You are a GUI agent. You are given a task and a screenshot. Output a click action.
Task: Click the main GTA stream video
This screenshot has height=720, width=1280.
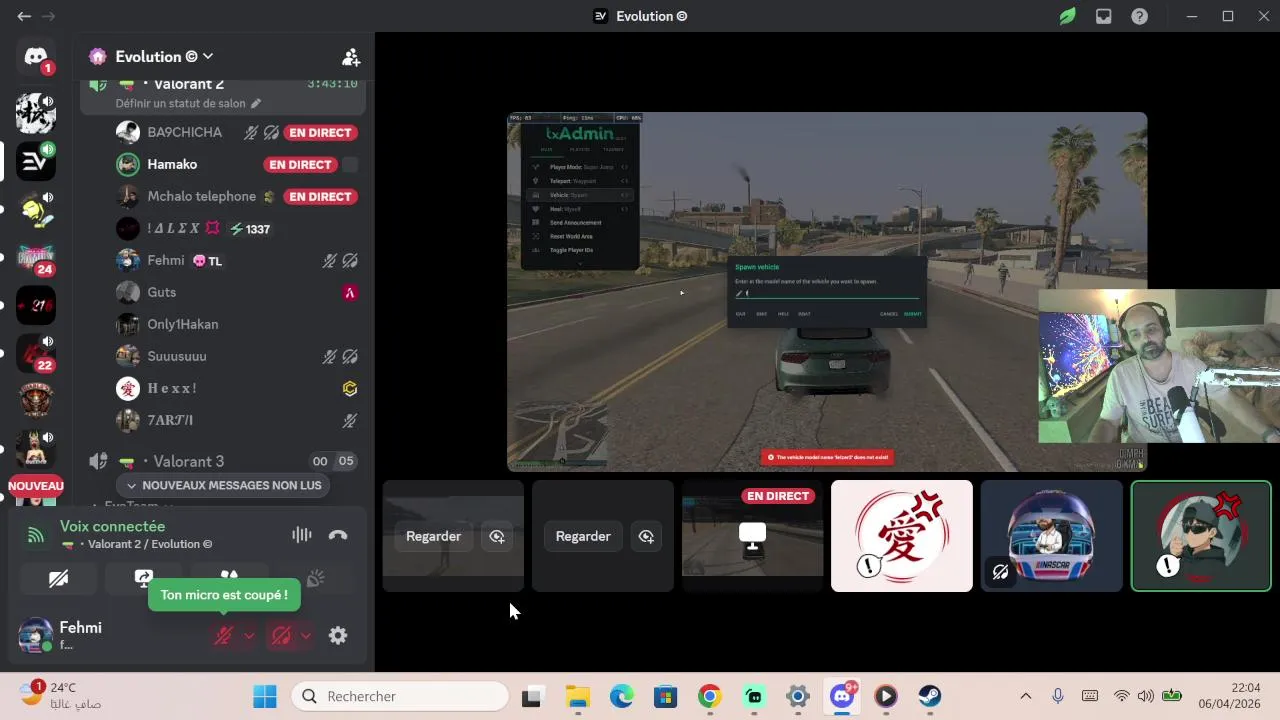pos(827,291)
